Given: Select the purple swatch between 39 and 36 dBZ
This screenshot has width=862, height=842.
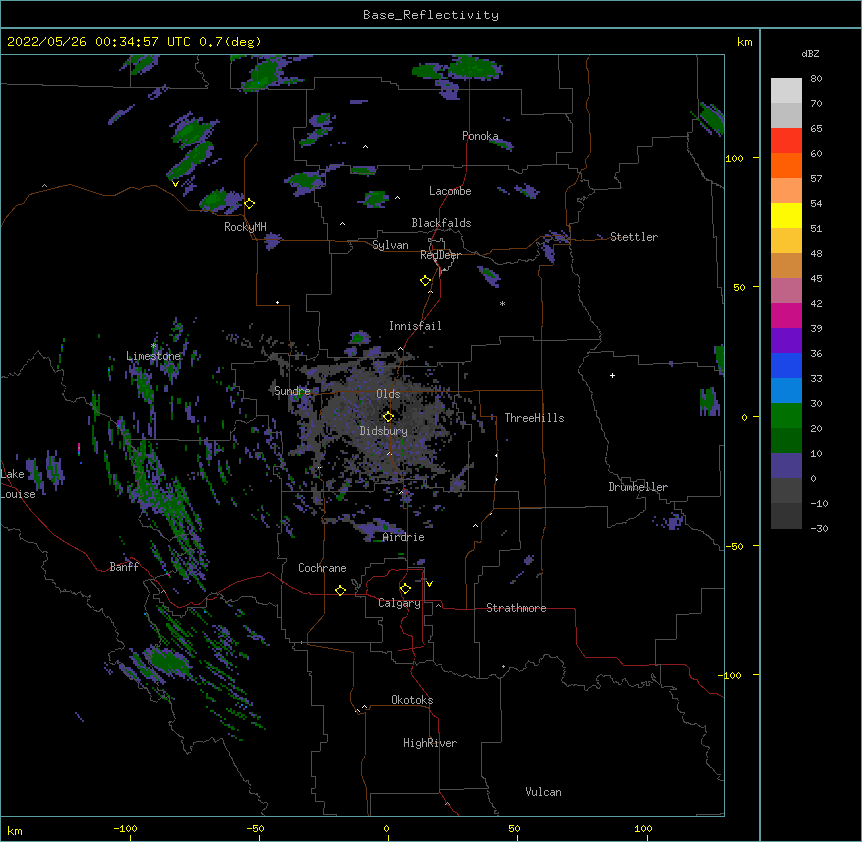Looking at the screenshot, I should click(786, 341).
